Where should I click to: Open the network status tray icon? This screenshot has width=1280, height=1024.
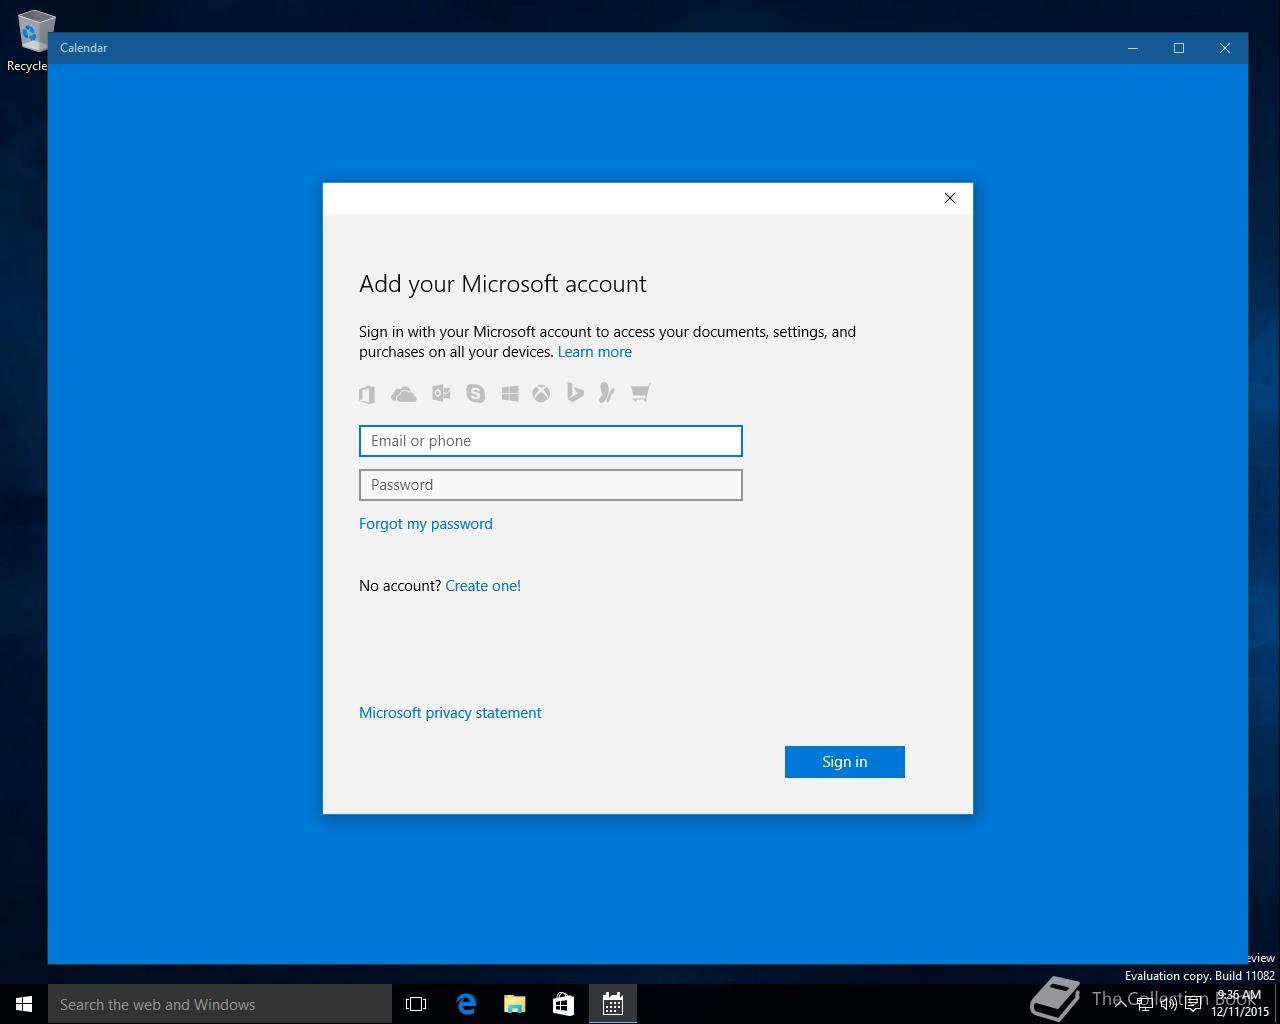coord(1145,1004)
